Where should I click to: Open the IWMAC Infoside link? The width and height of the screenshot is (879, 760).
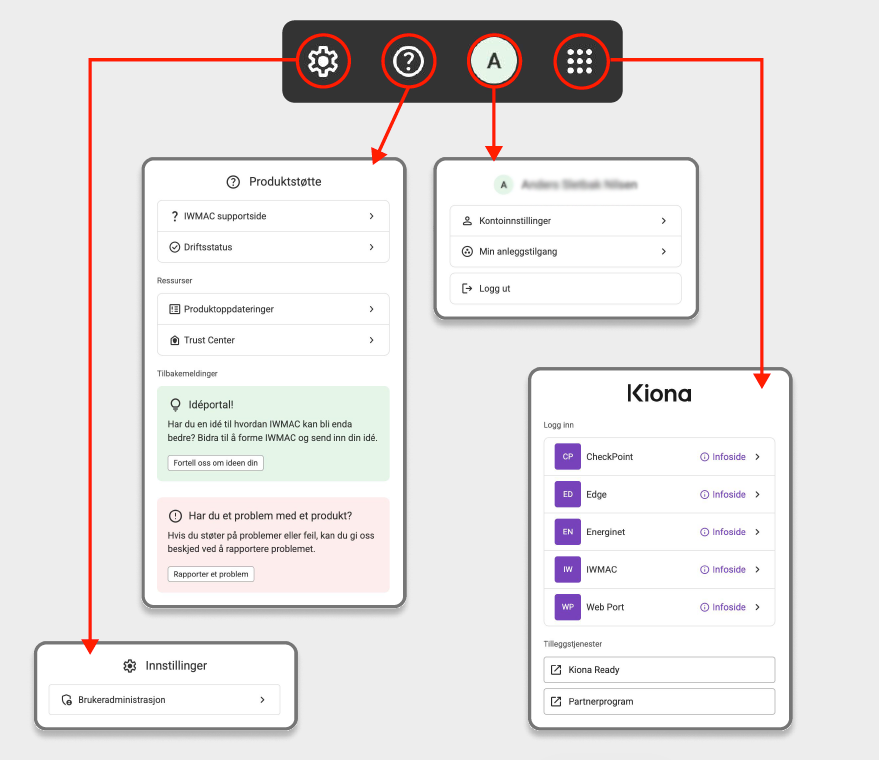[x=723, y=569]
